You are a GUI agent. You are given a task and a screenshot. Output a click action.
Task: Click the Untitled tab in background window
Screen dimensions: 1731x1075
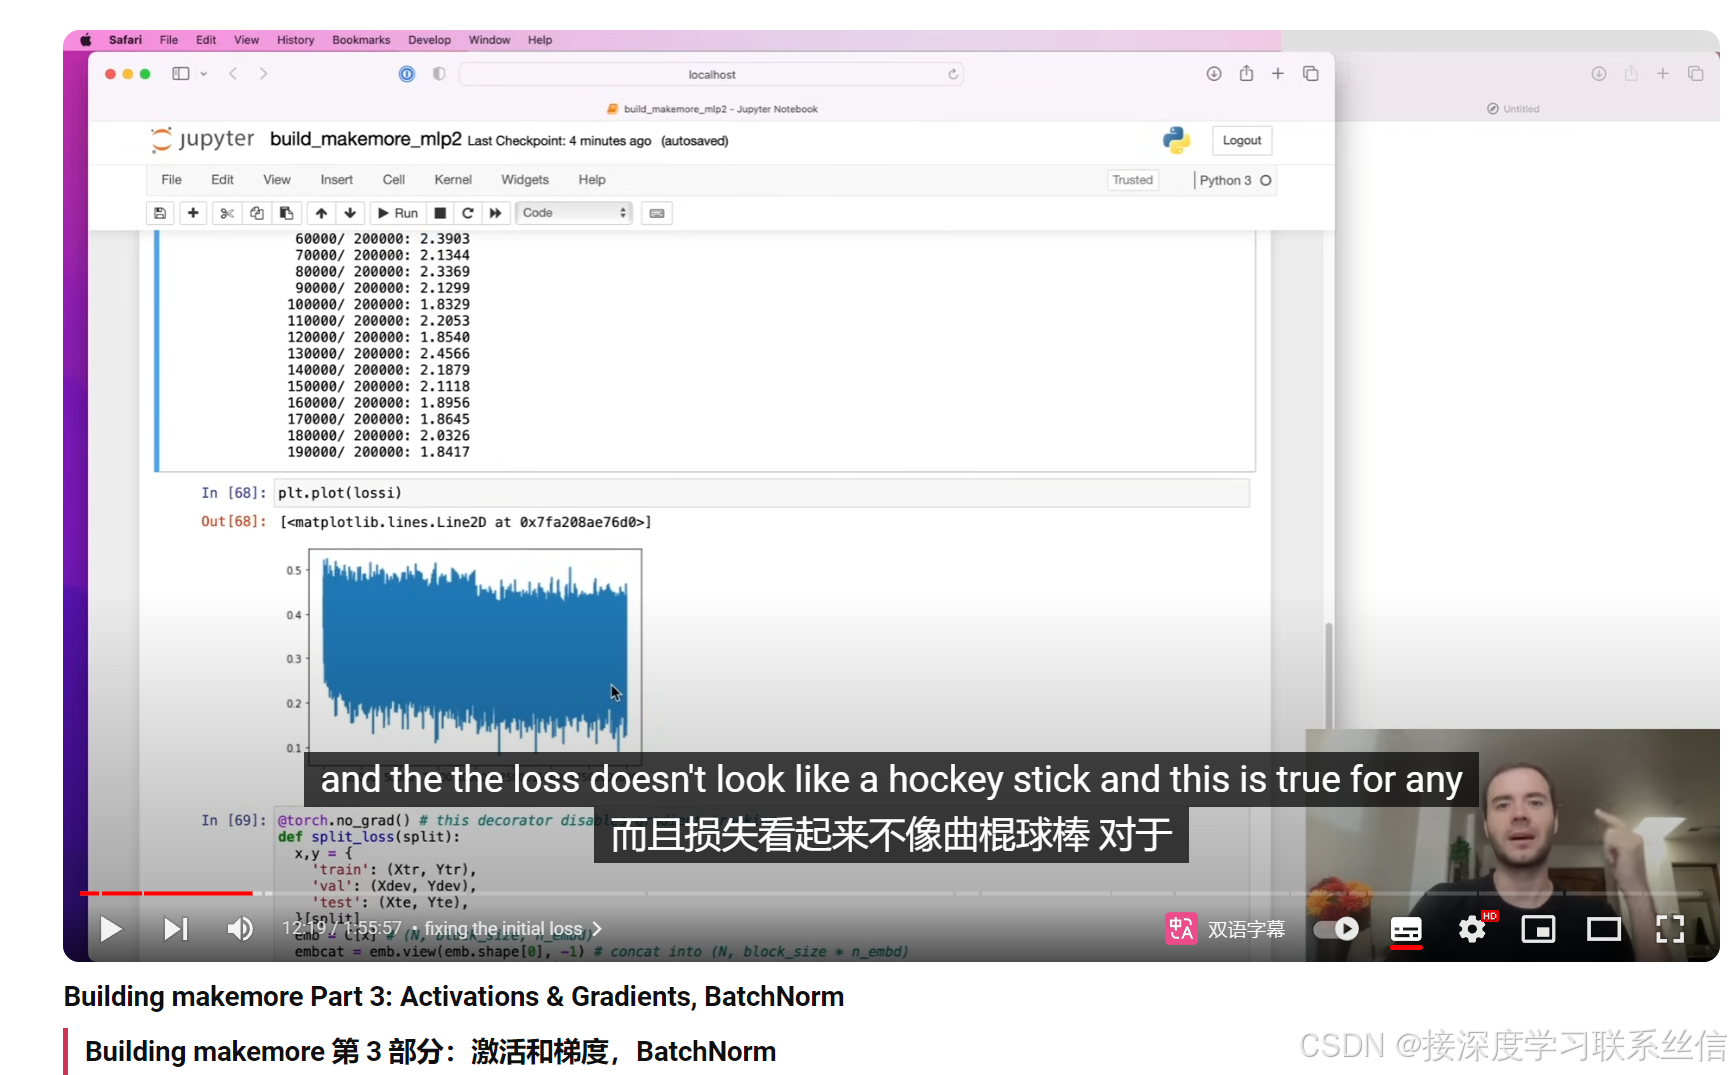(1514, 109)
